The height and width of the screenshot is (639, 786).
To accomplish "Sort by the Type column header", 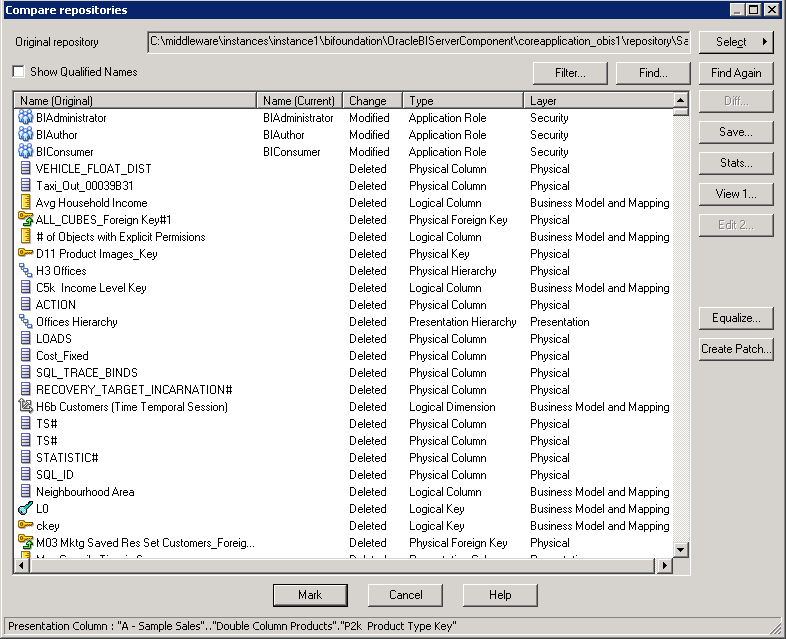I will tap(463, 101).
